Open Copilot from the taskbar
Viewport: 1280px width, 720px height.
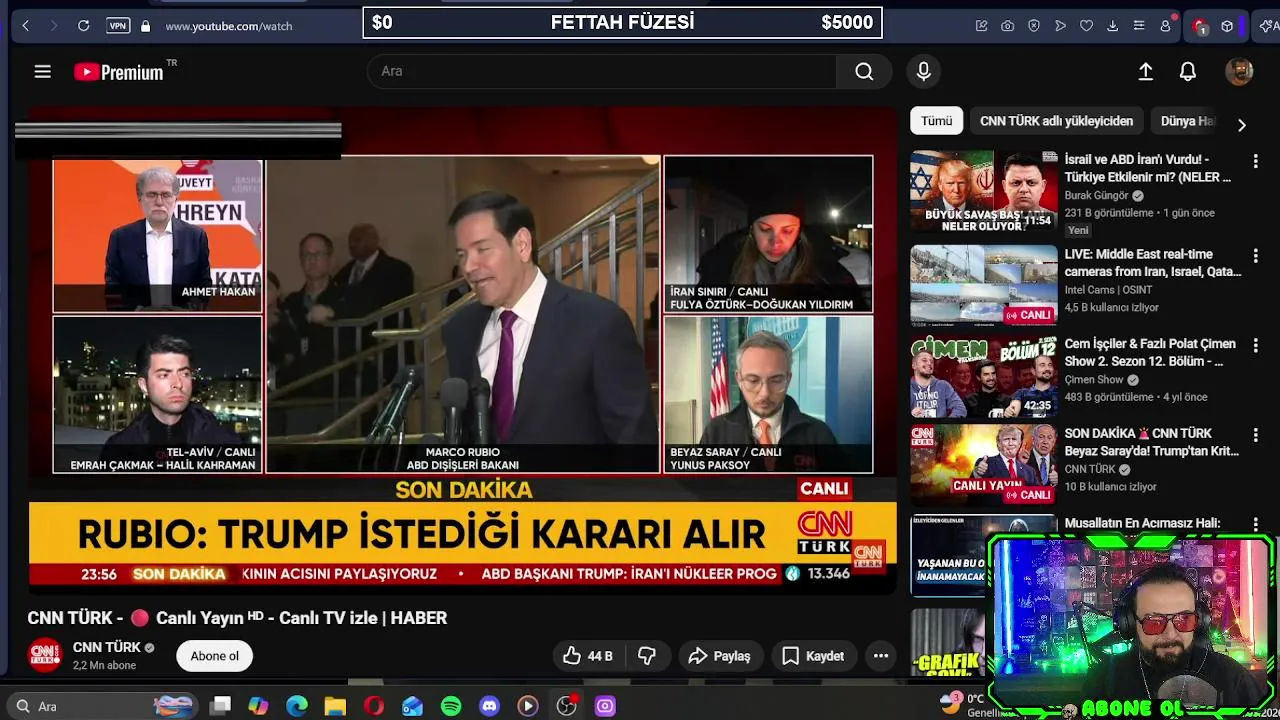[x=259, y=706]
